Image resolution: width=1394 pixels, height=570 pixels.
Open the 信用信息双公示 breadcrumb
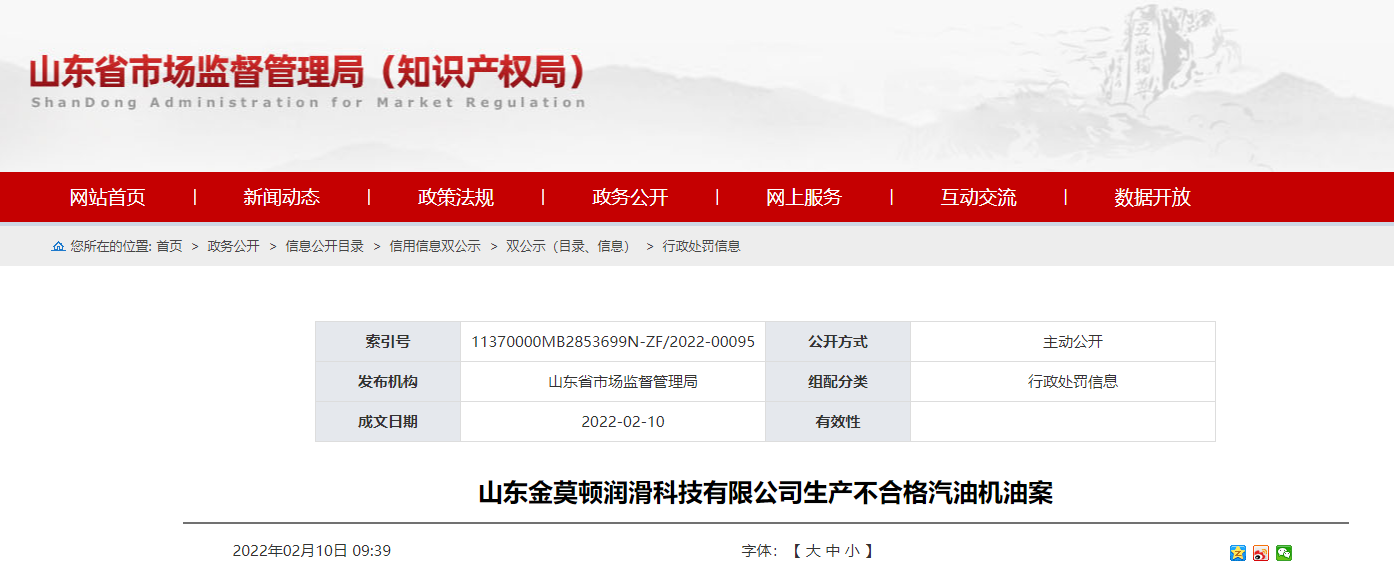[435, 246]
